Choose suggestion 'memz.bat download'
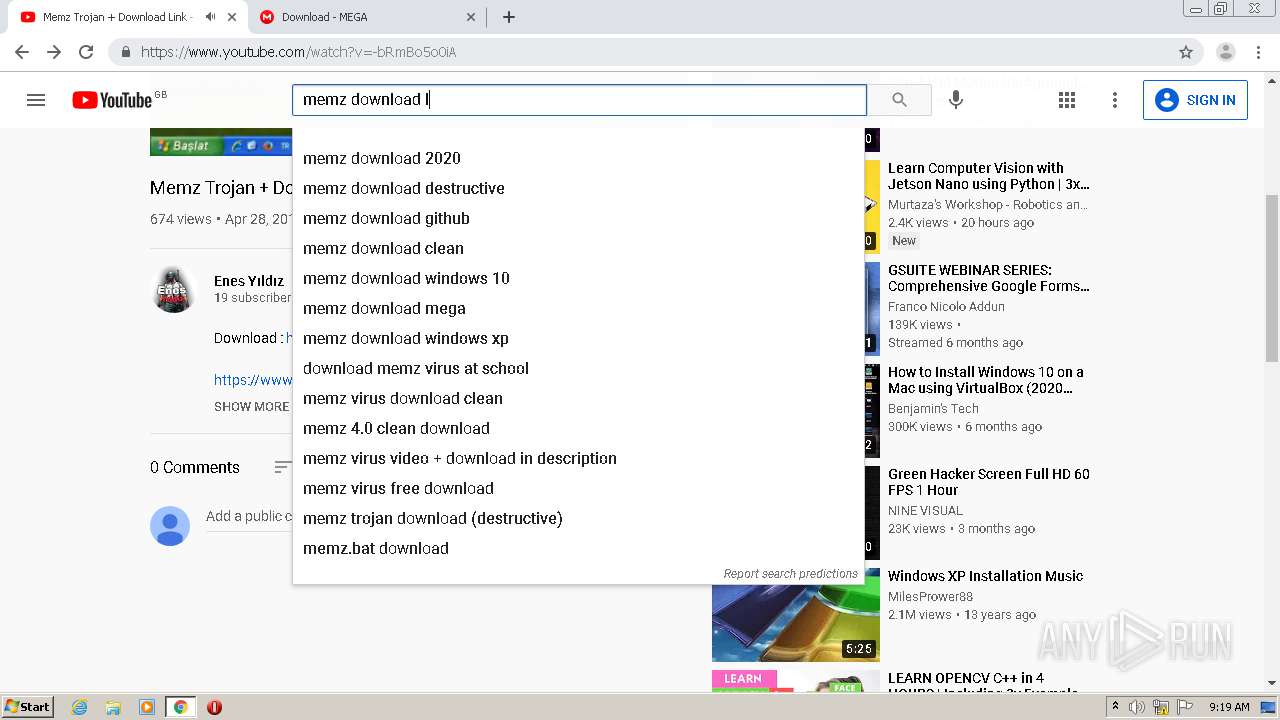The height and width of the screenshot is (720, 1280). click(578, 548)
